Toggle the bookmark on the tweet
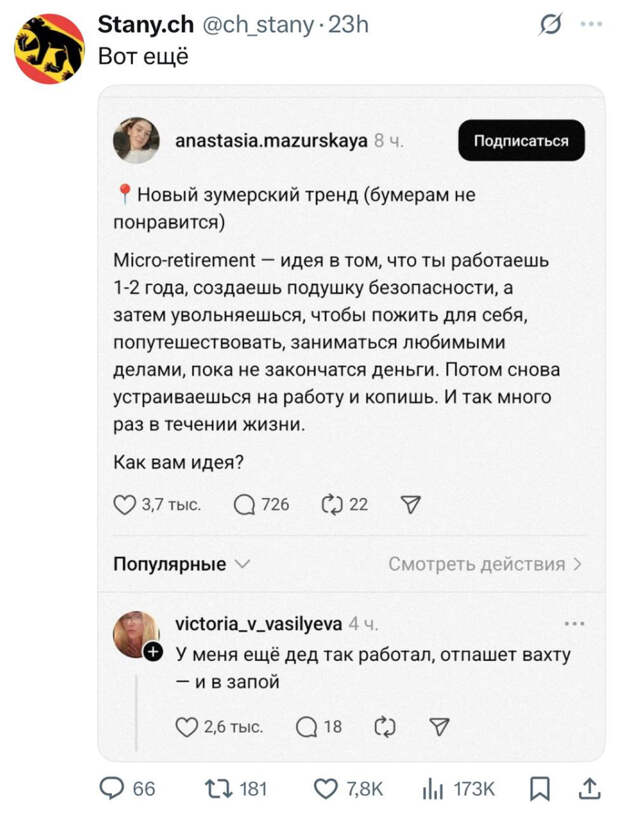This screenshot has height=814, width=620. coord(540,788)
